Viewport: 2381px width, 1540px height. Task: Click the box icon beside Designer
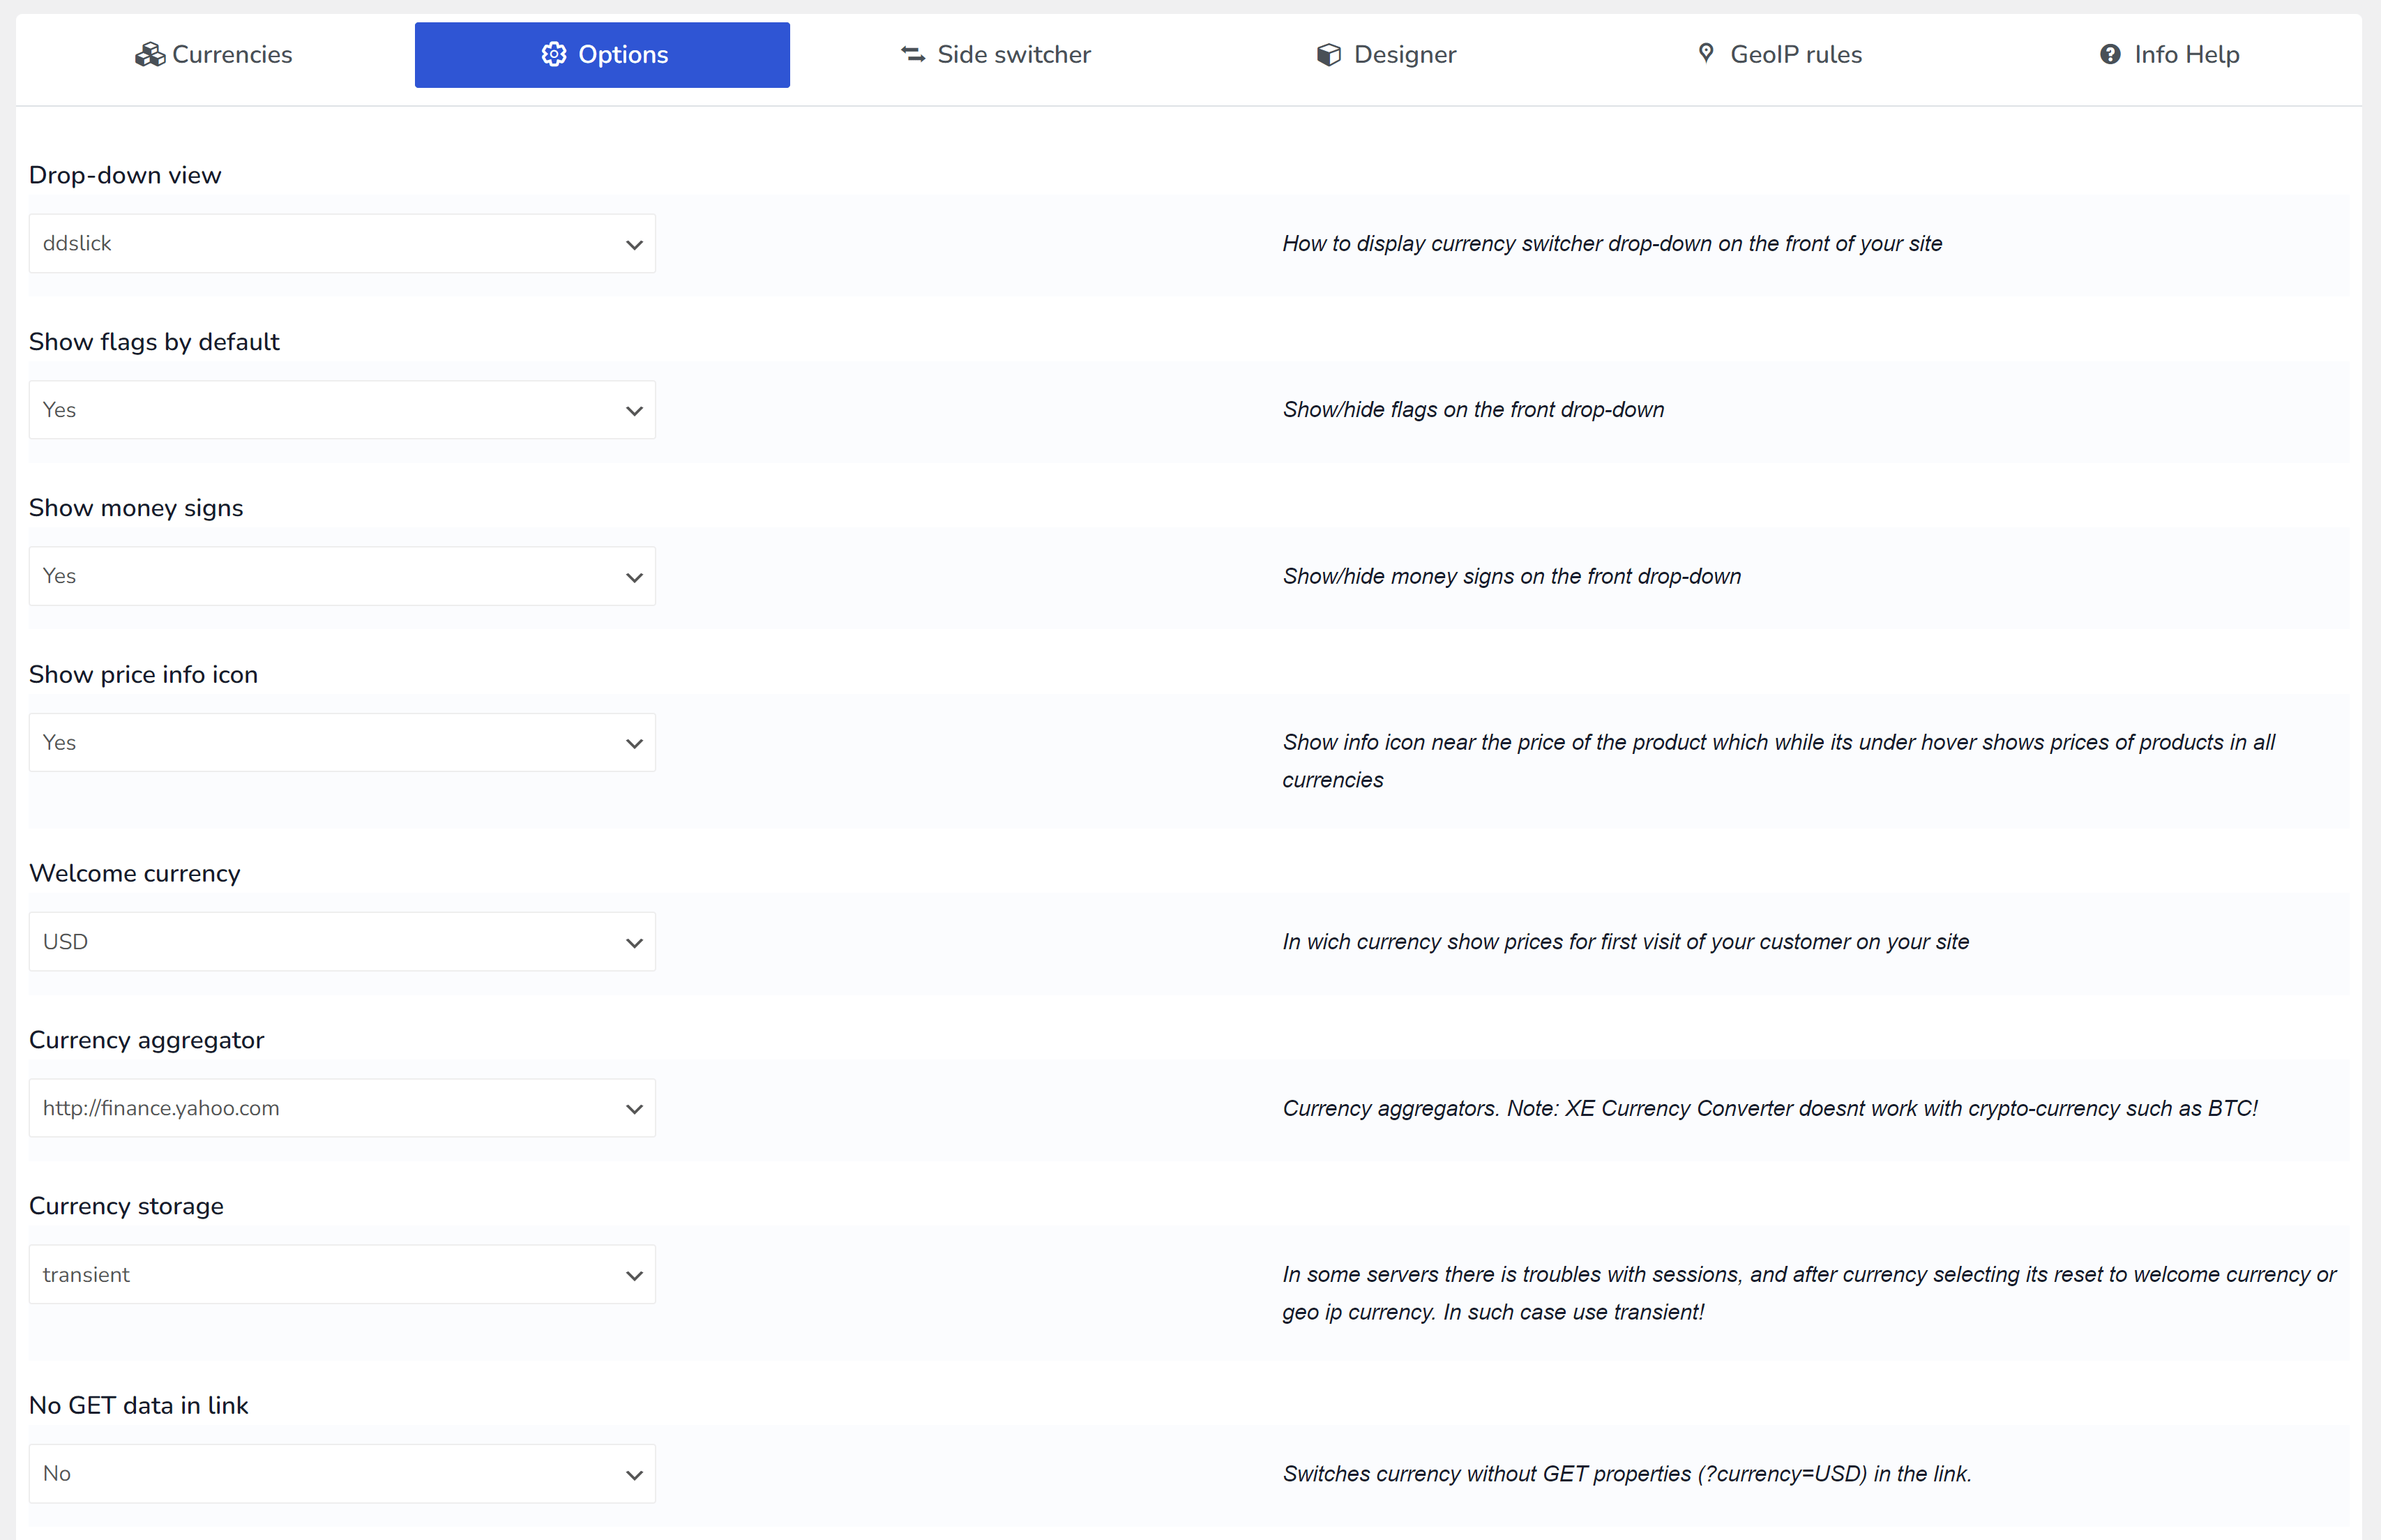coord(1328,55)
